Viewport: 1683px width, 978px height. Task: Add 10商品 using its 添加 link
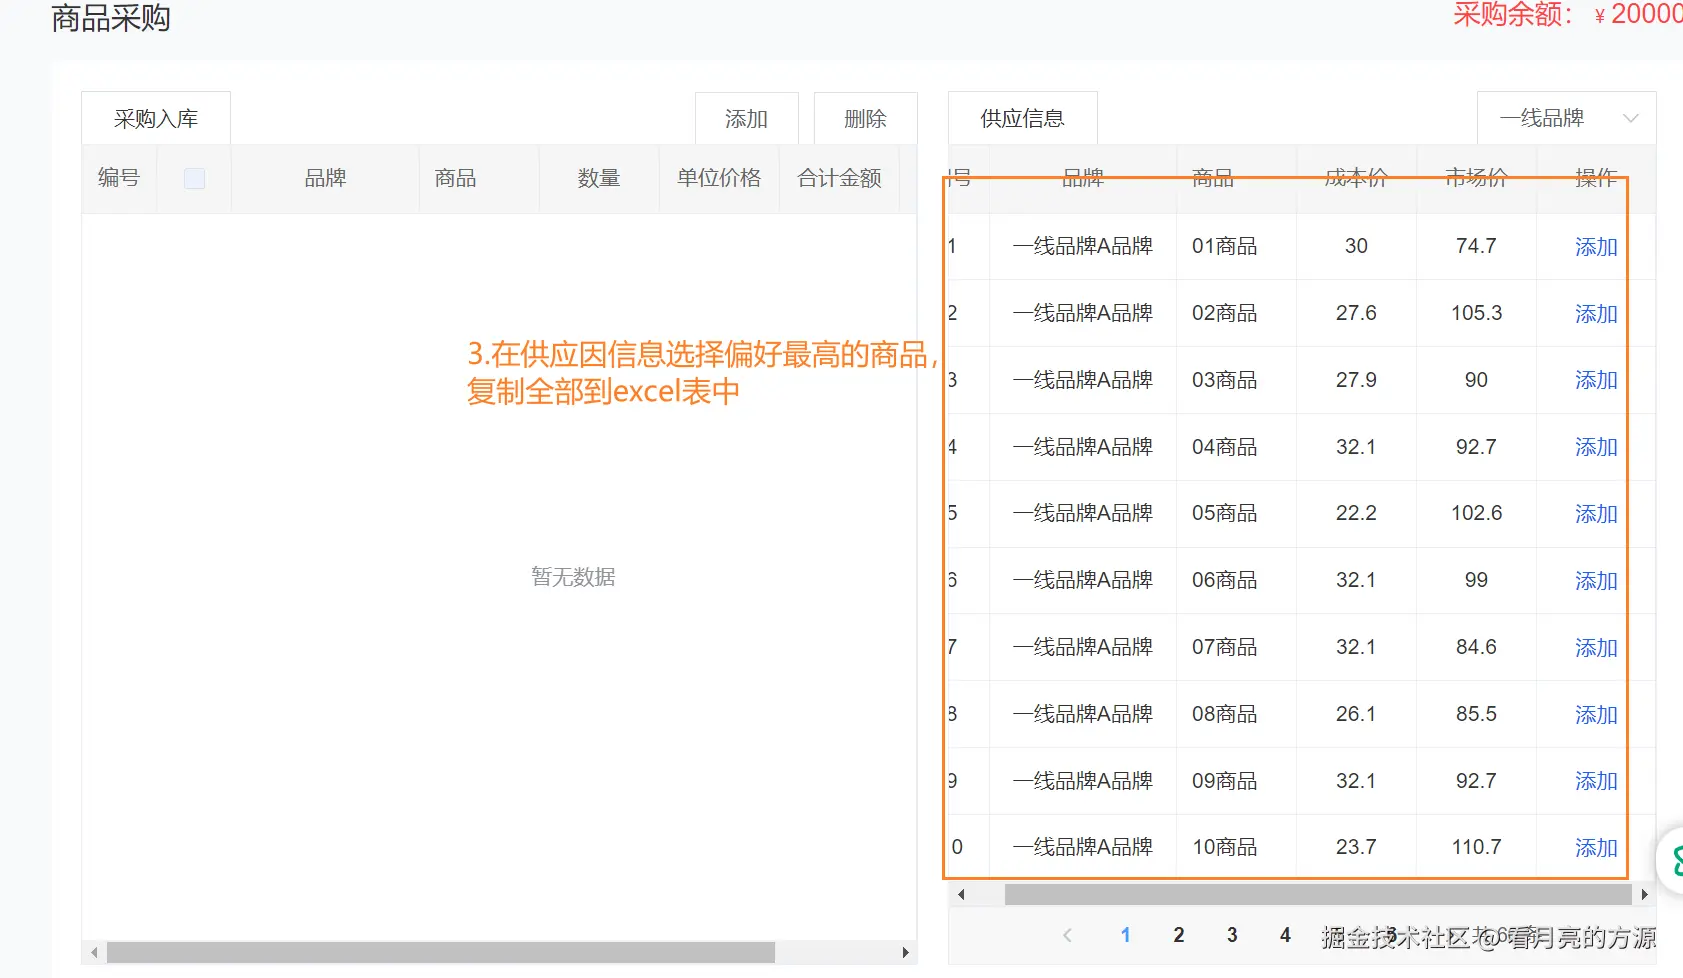pyautogui.click(x=1596, y=847)
